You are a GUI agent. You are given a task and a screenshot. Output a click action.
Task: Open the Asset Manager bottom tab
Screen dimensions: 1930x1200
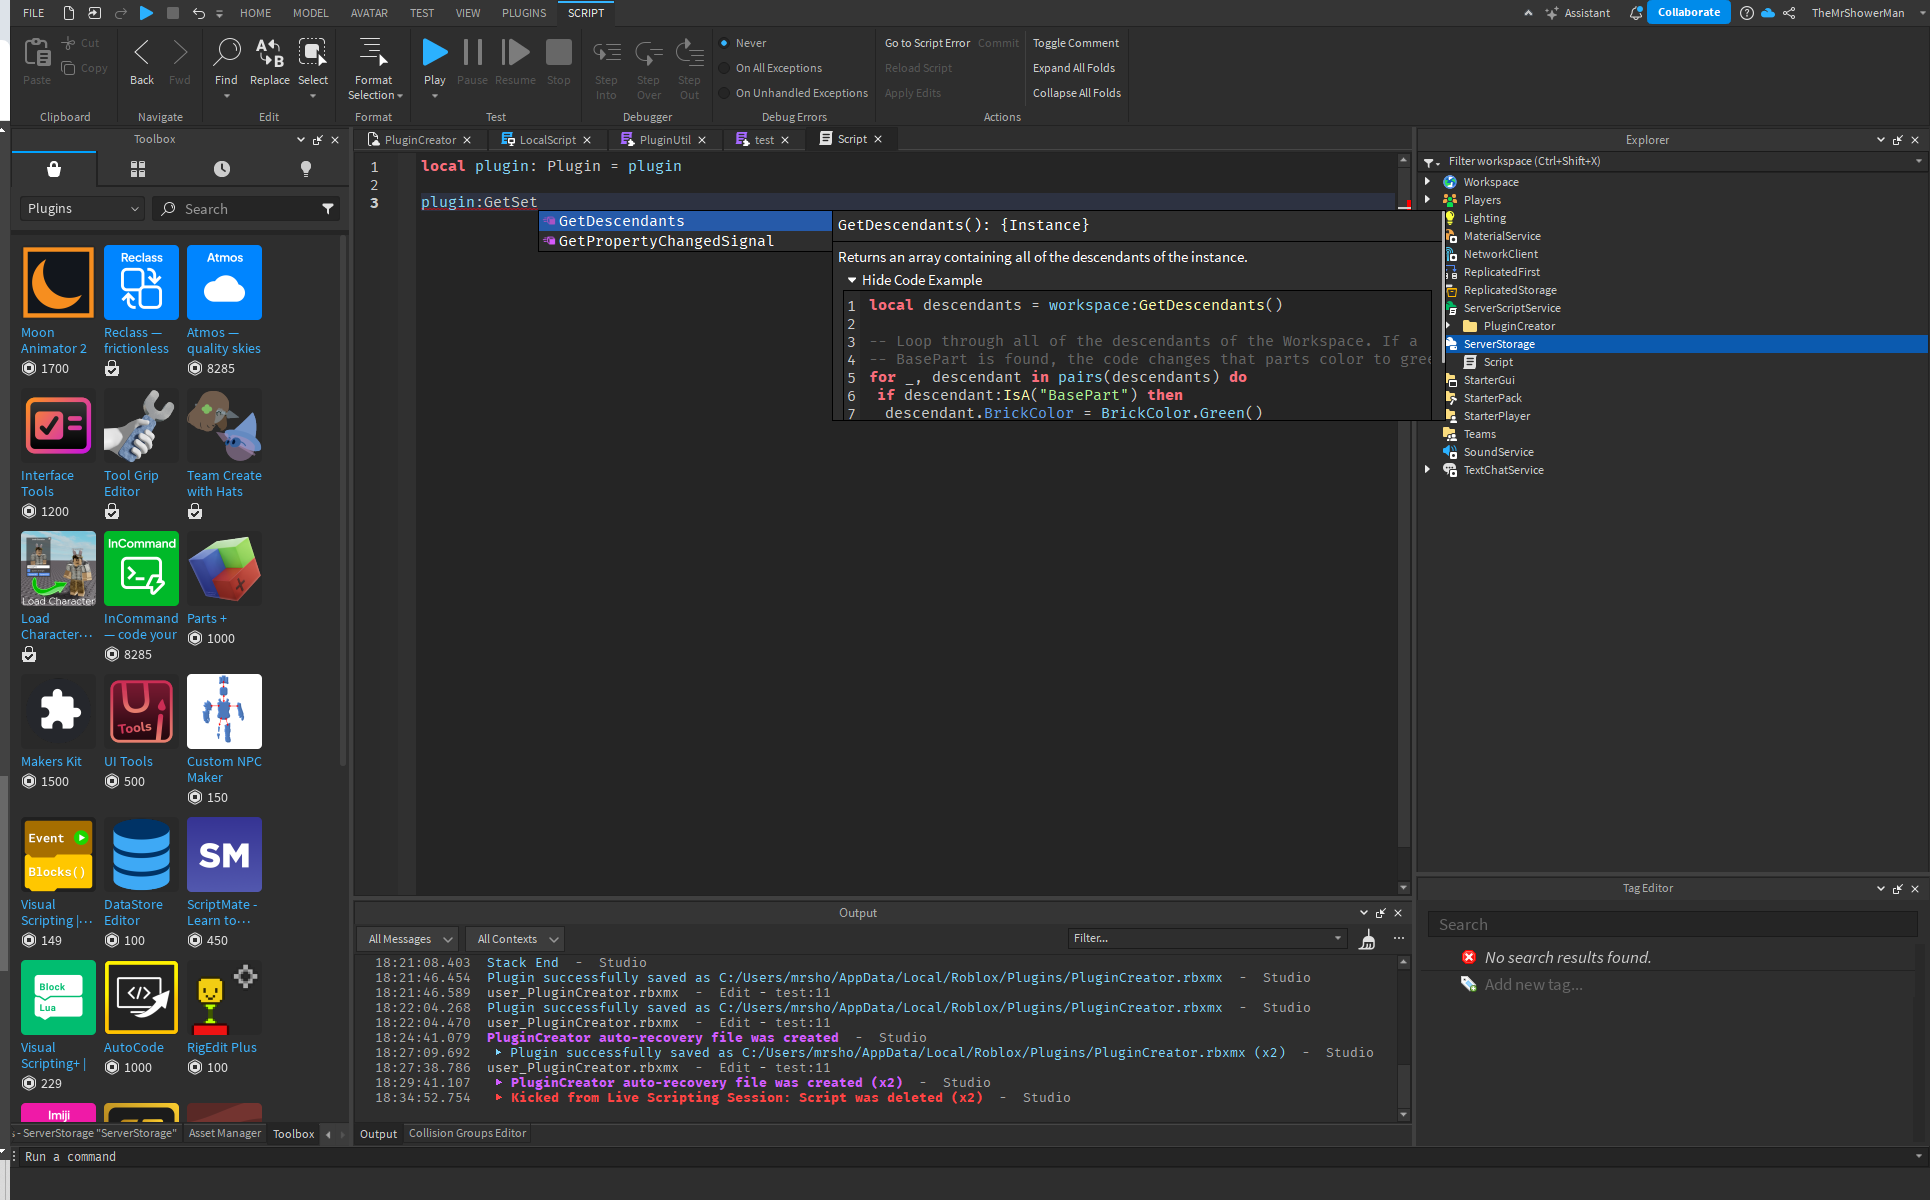pyautogui.click(x=224, y=1133)
